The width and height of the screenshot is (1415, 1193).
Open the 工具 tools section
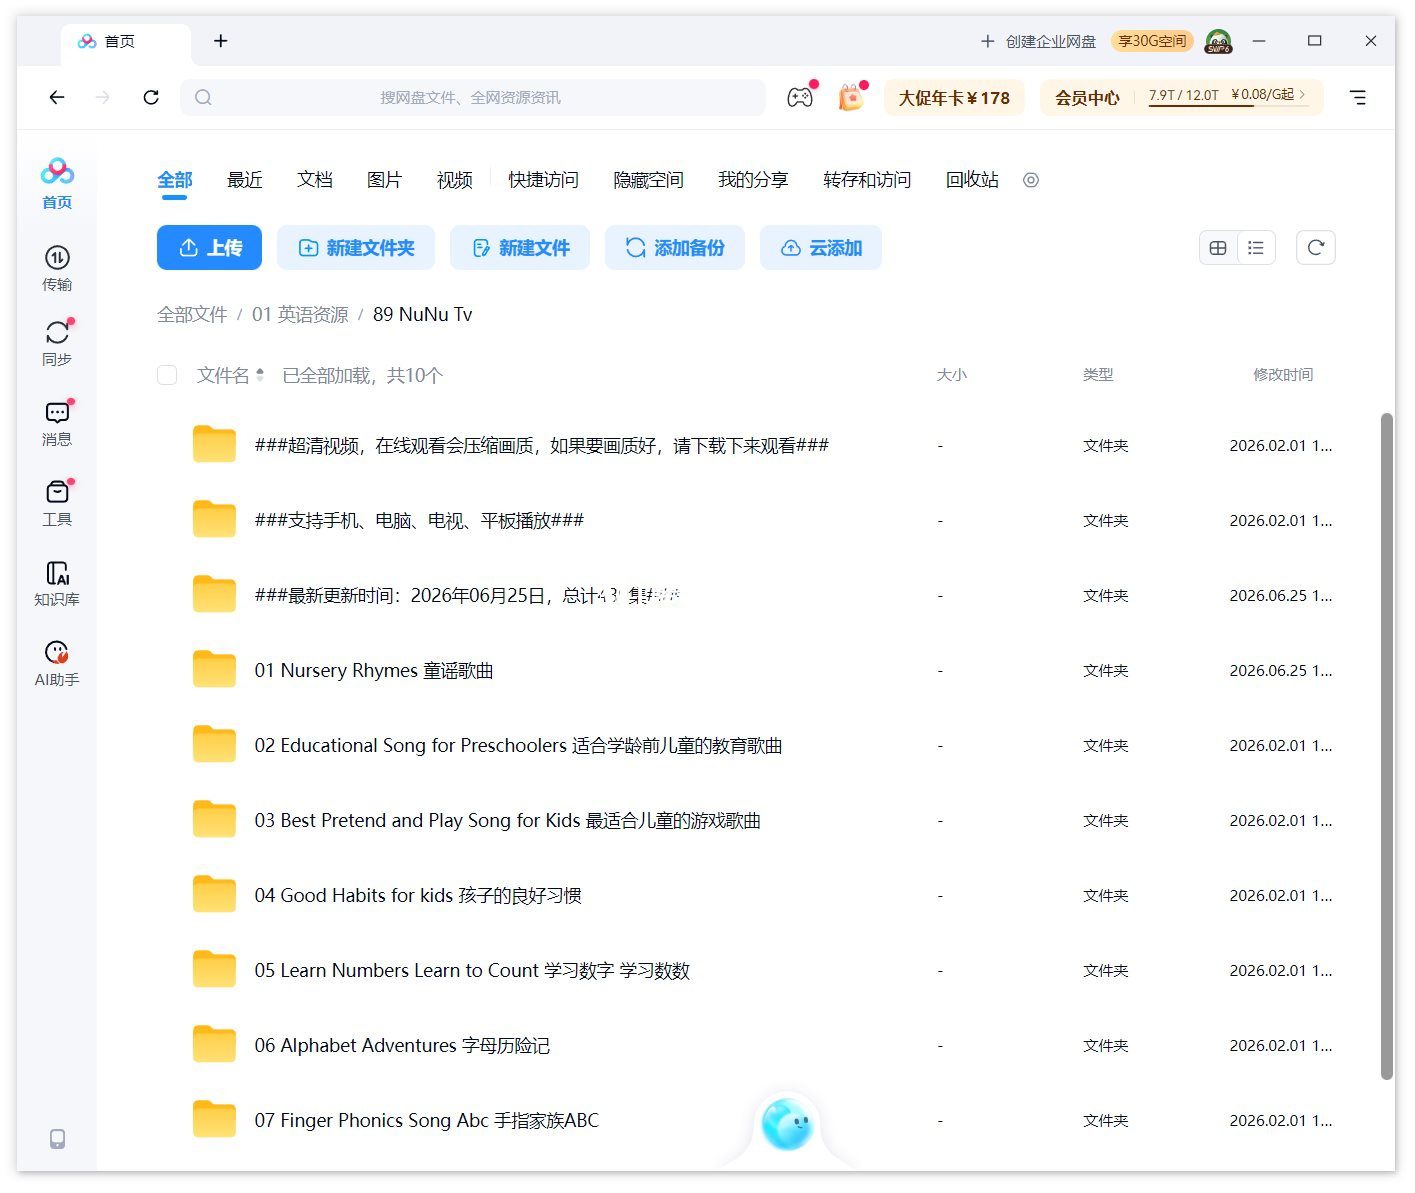click(x=57, y=503)
